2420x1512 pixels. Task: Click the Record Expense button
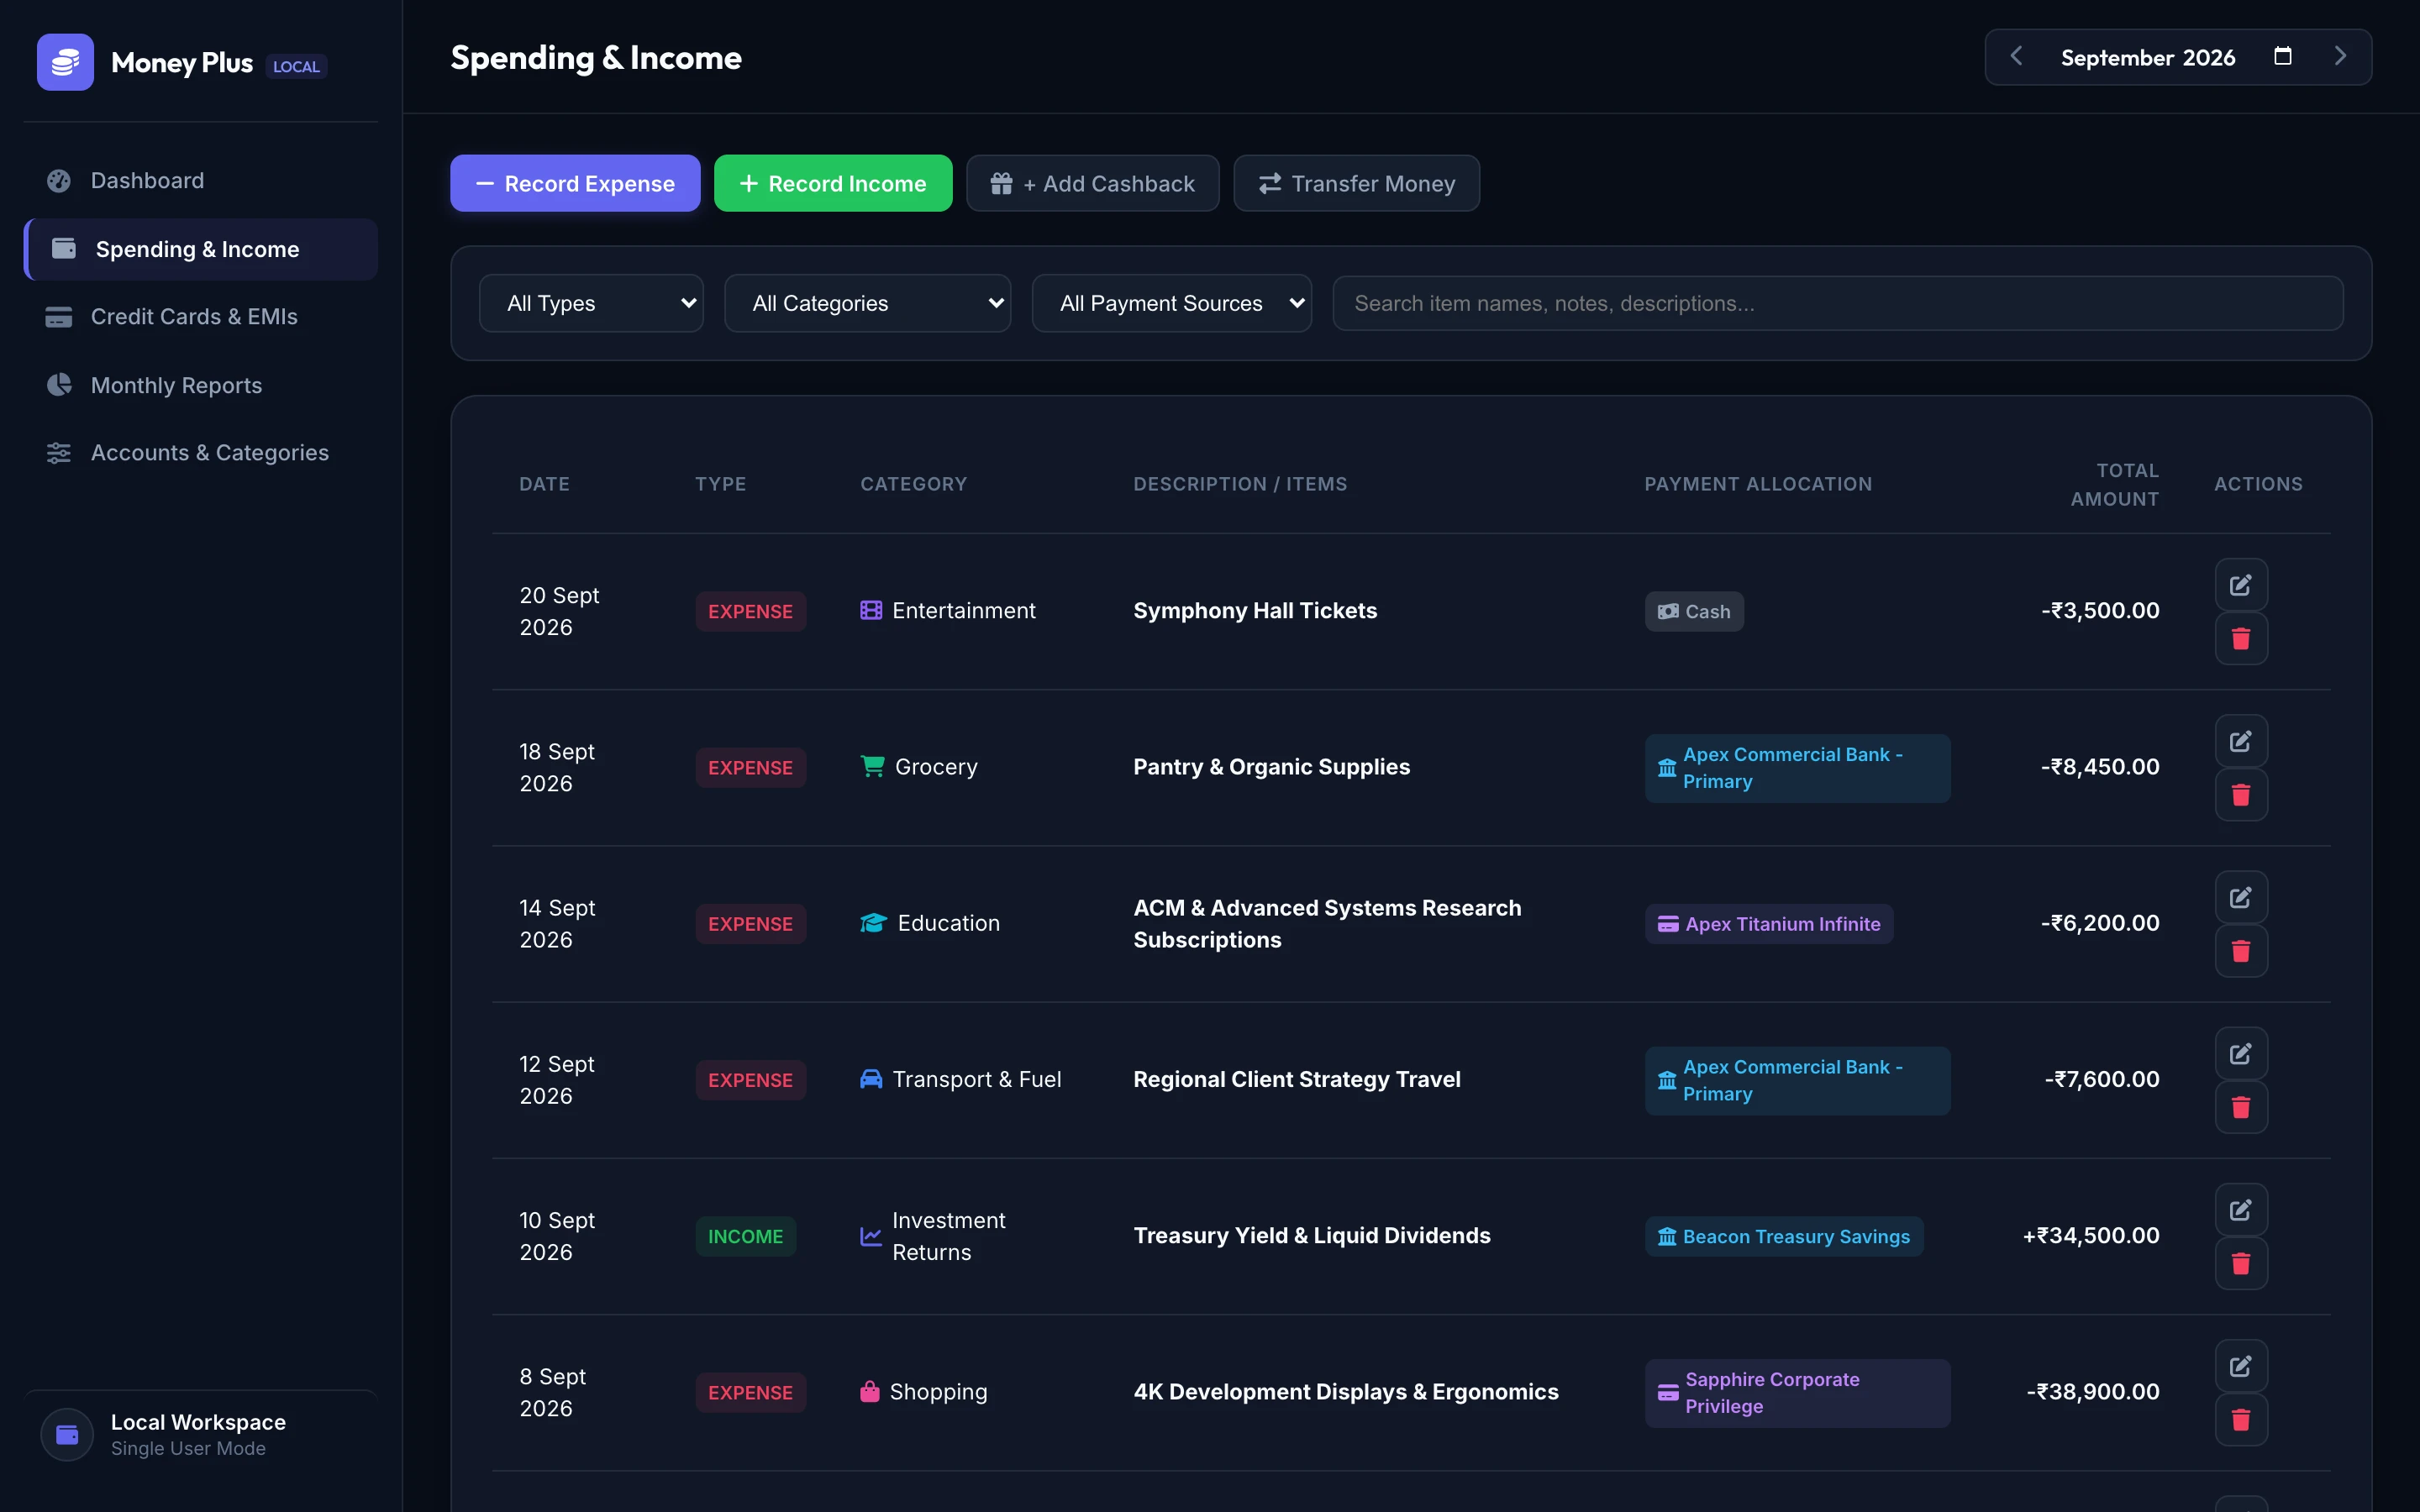[x=575, y=183]
